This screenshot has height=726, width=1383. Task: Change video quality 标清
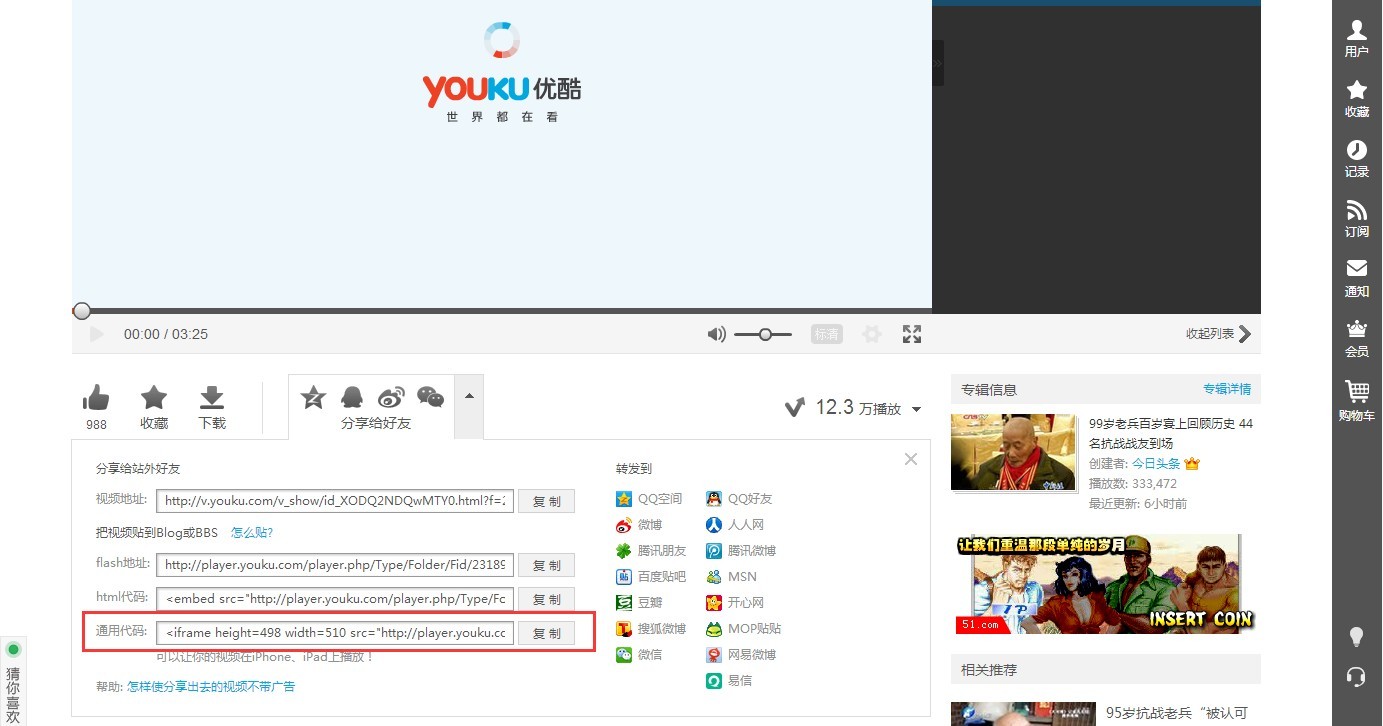[827, 334]
